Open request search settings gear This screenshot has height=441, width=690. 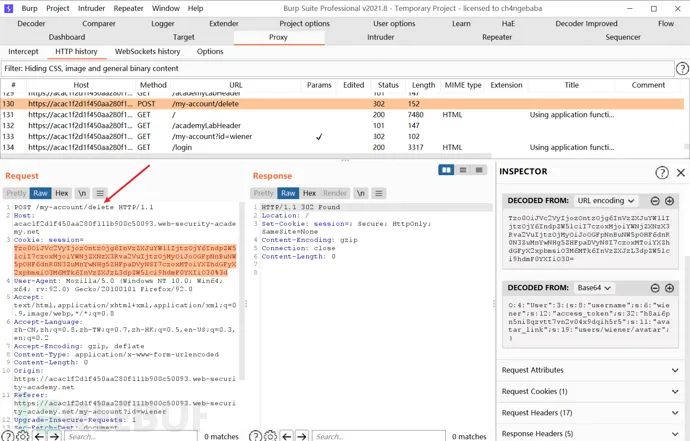coord(23,436)
